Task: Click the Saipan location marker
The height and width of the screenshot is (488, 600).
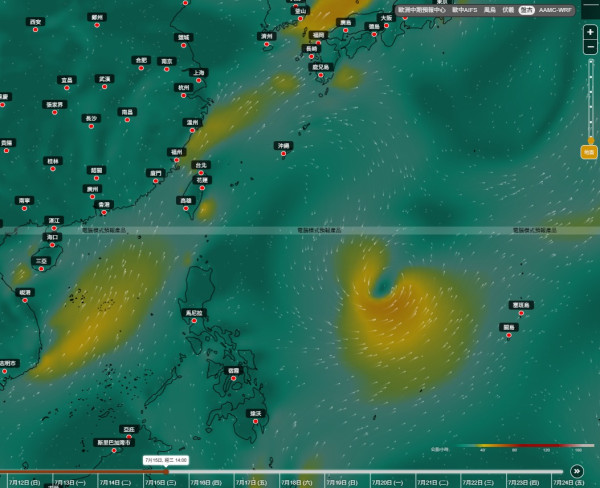Action: [x=521, y=313]
